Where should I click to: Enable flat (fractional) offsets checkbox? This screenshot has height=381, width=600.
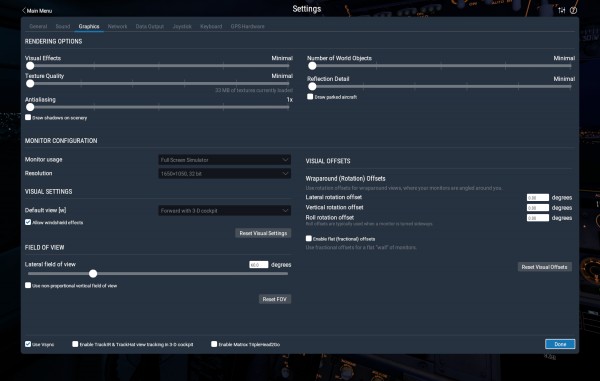(x=309, y=239)
